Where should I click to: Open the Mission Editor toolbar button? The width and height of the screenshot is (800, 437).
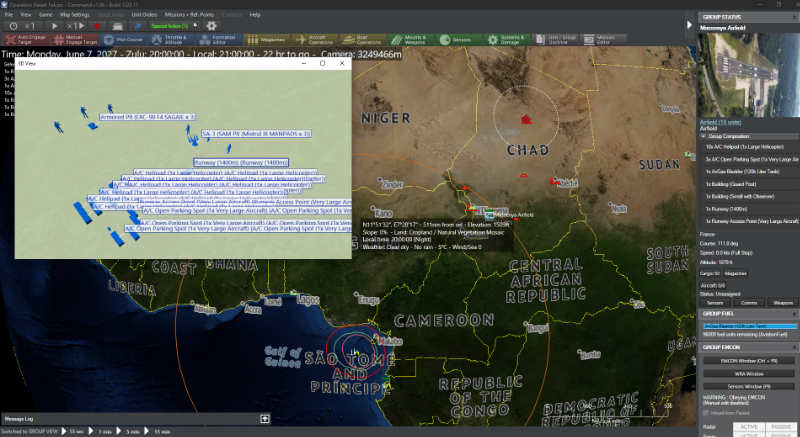pyautogui.click(x=604, y=40)
